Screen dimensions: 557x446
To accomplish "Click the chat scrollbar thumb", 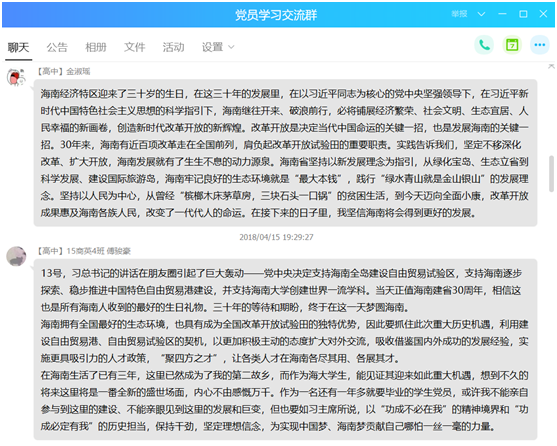I will 551,174.
